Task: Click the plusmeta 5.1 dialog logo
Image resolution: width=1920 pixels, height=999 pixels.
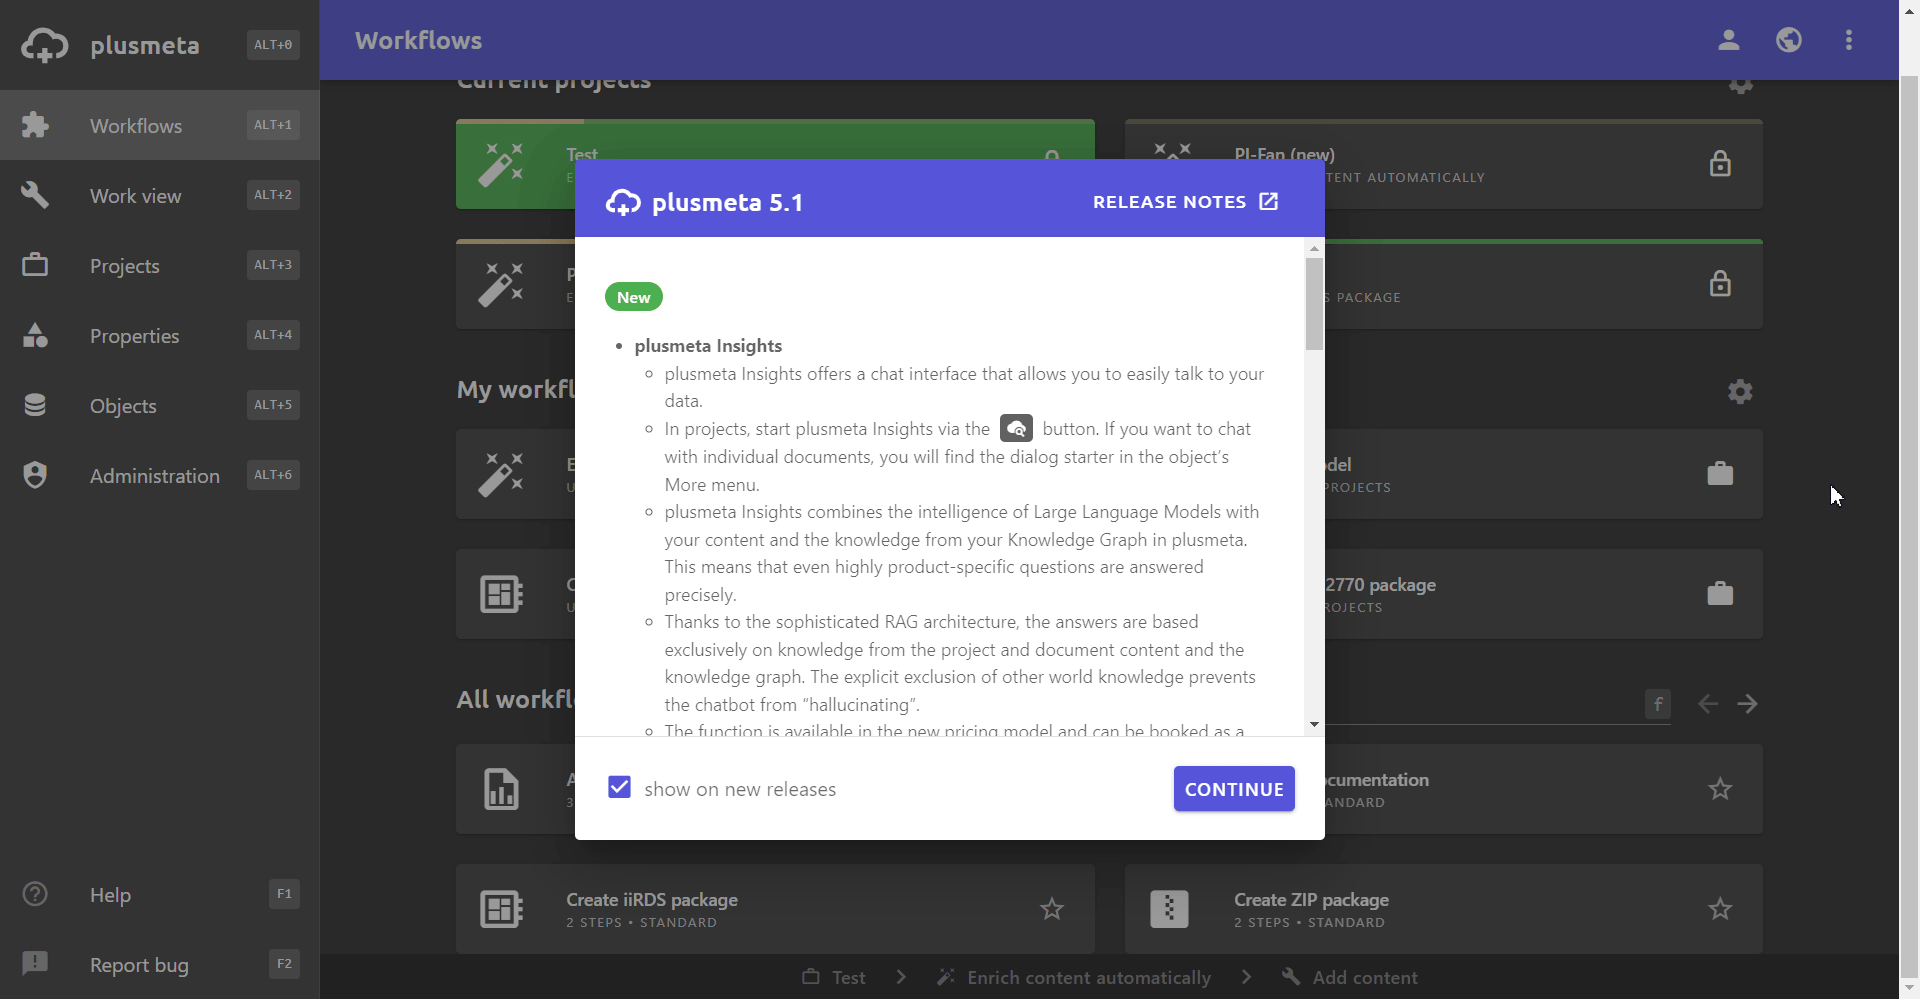Action: (x=623, y=202)
